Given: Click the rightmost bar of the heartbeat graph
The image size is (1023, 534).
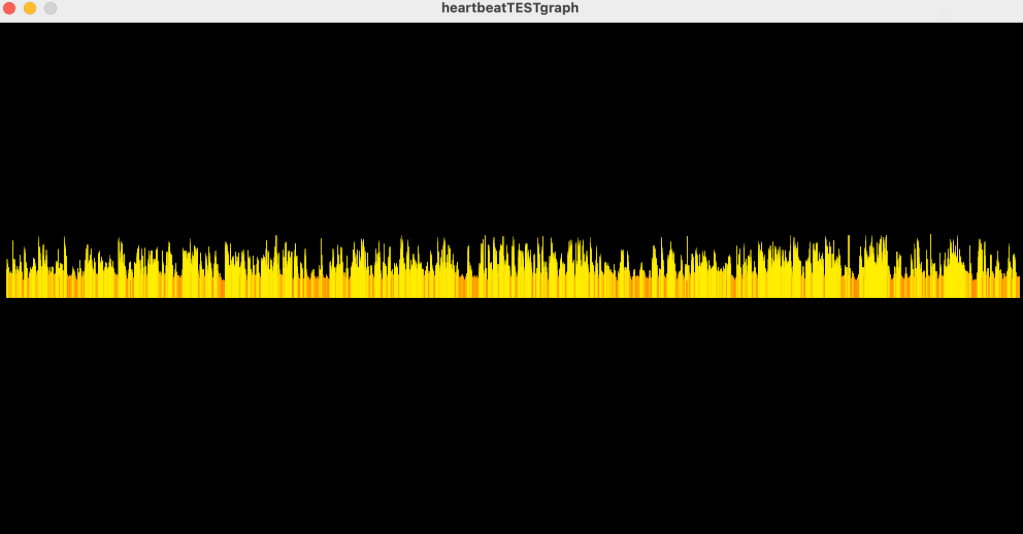Looking at the screenshot, I should (x=1017, y=286).
